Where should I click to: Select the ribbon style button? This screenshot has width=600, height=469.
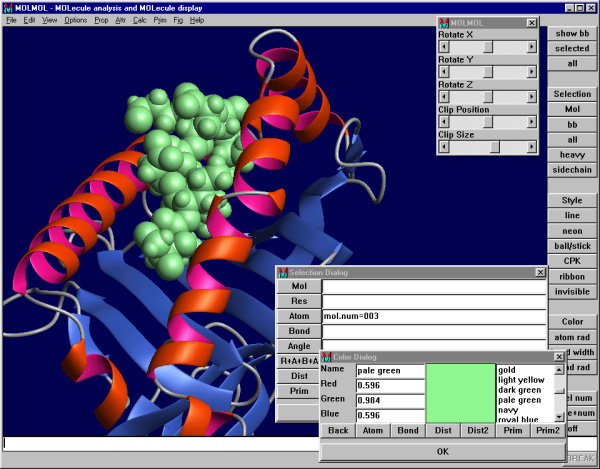point(572,278)
